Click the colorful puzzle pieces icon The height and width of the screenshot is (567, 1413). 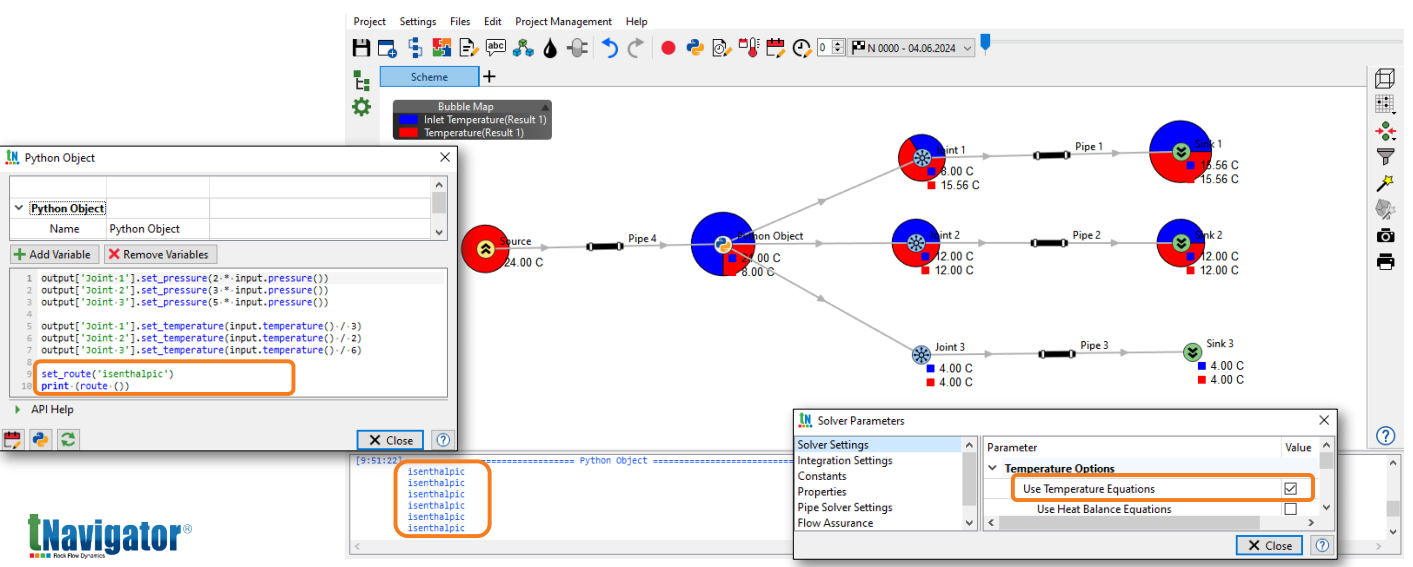tap(442, 48)
